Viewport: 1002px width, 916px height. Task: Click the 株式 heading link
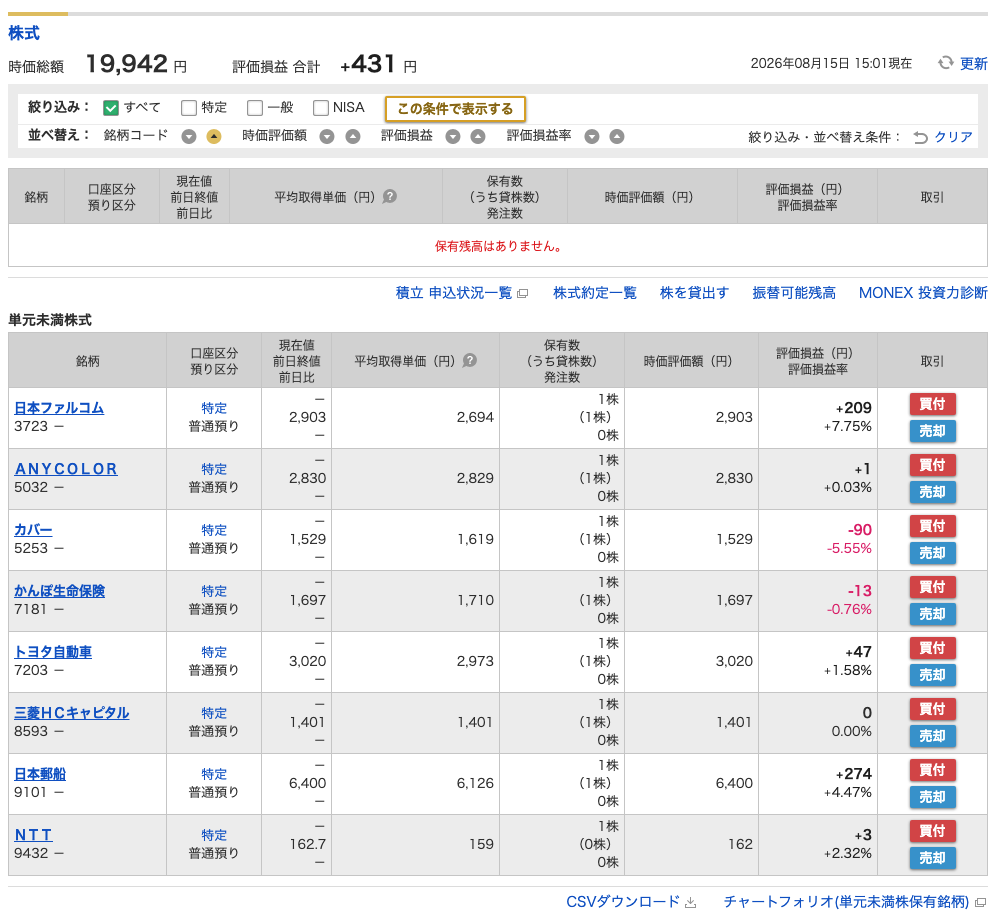coord(24,33)
